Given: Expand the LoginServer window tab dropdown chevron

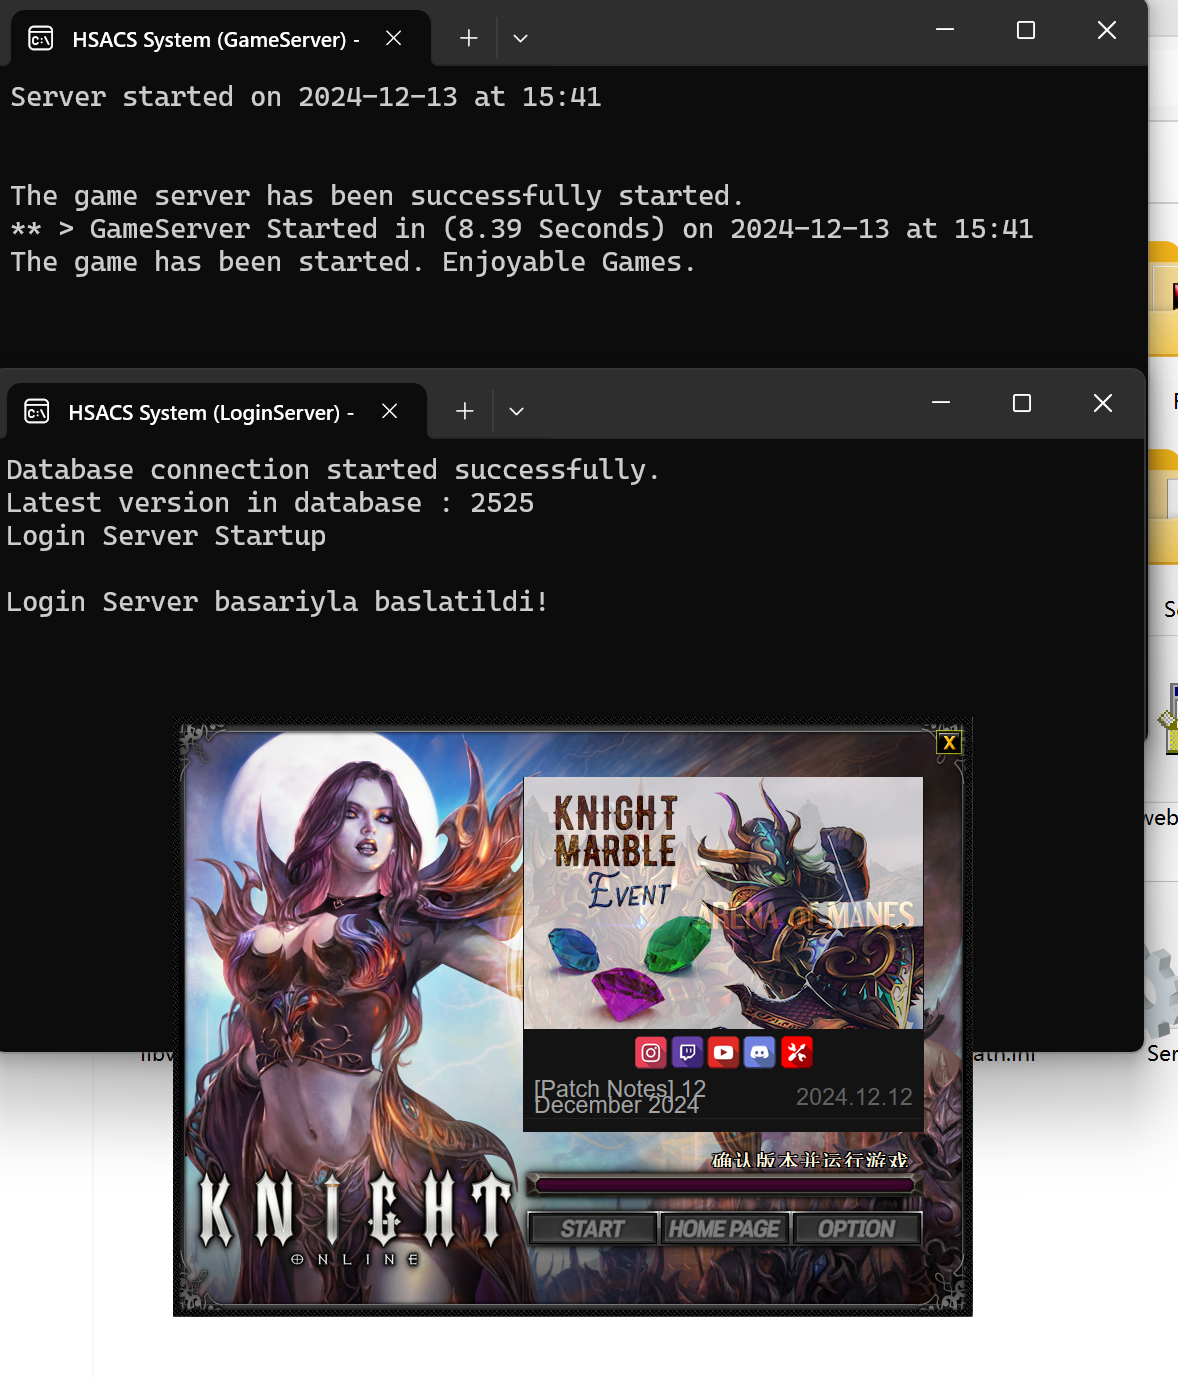Looking at the screenshot, I should 516,411.
